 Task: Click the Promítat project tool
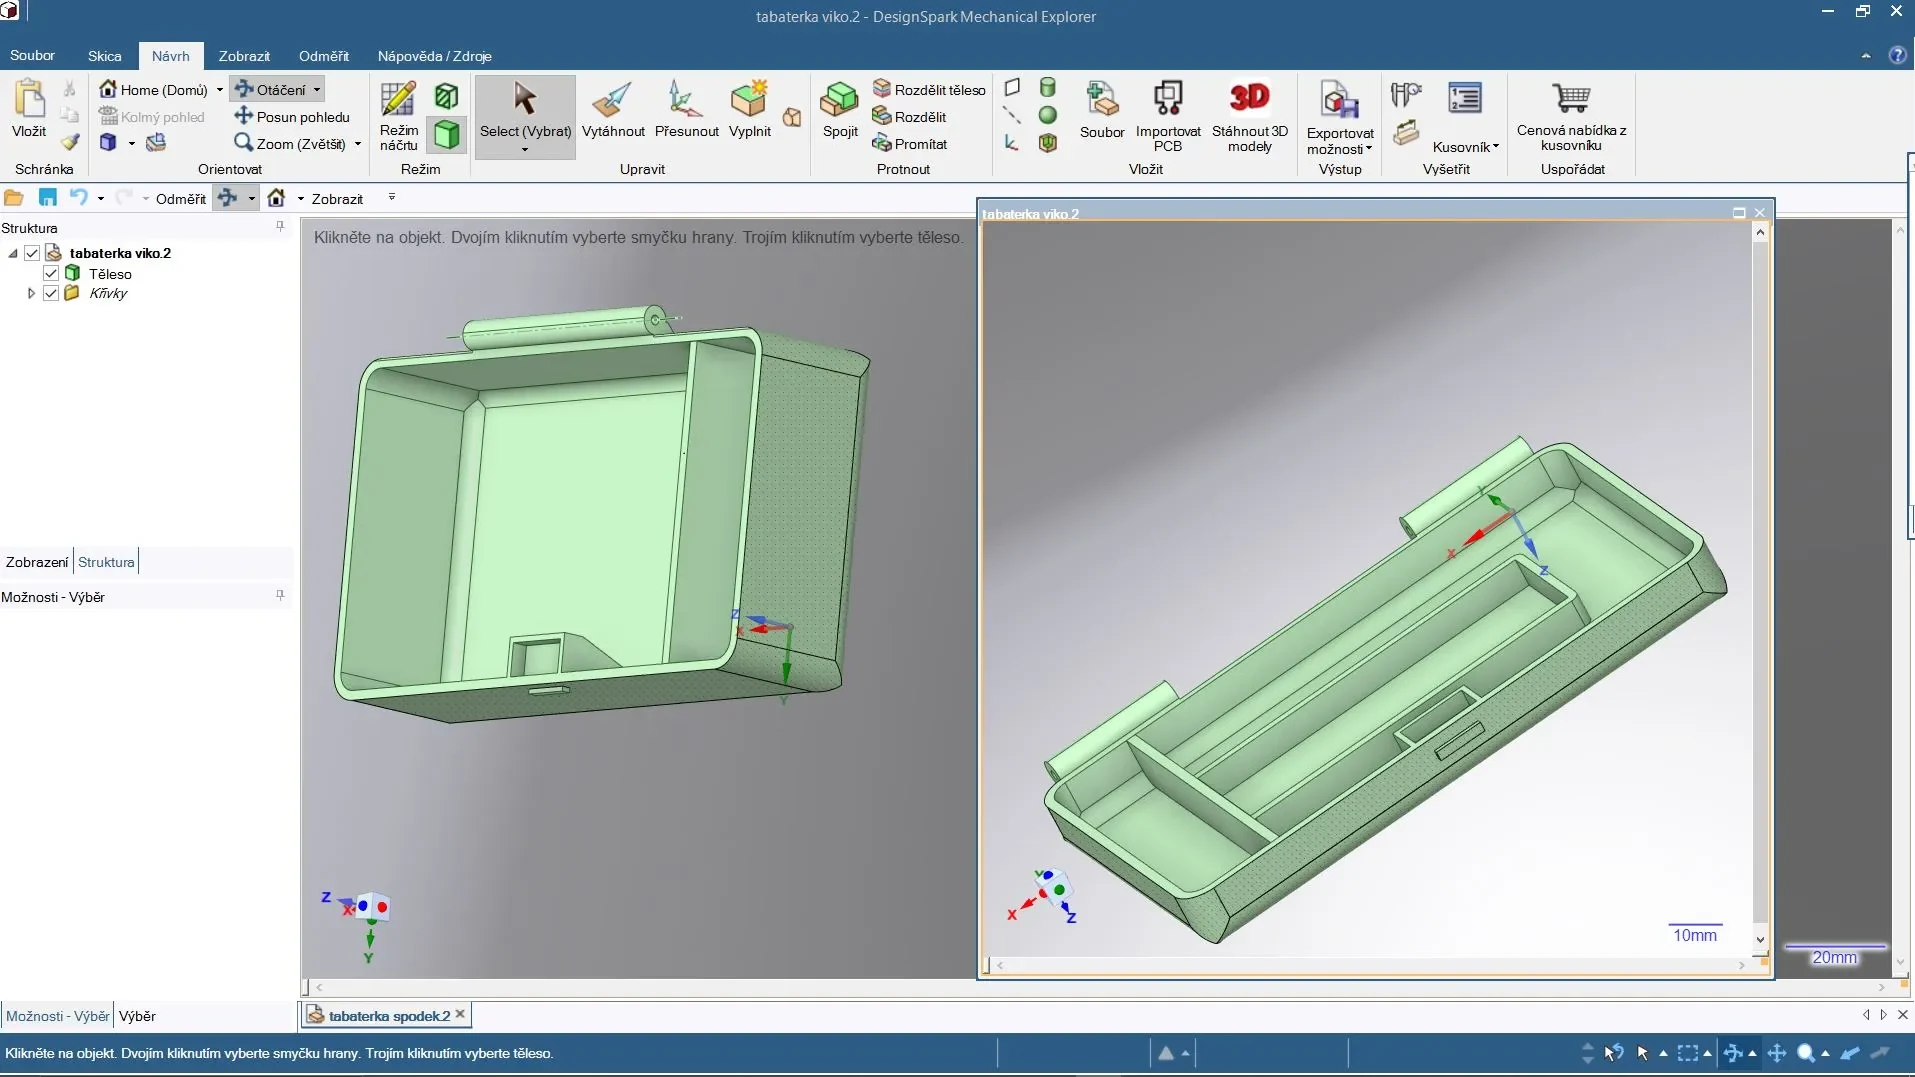coord(910,143)
